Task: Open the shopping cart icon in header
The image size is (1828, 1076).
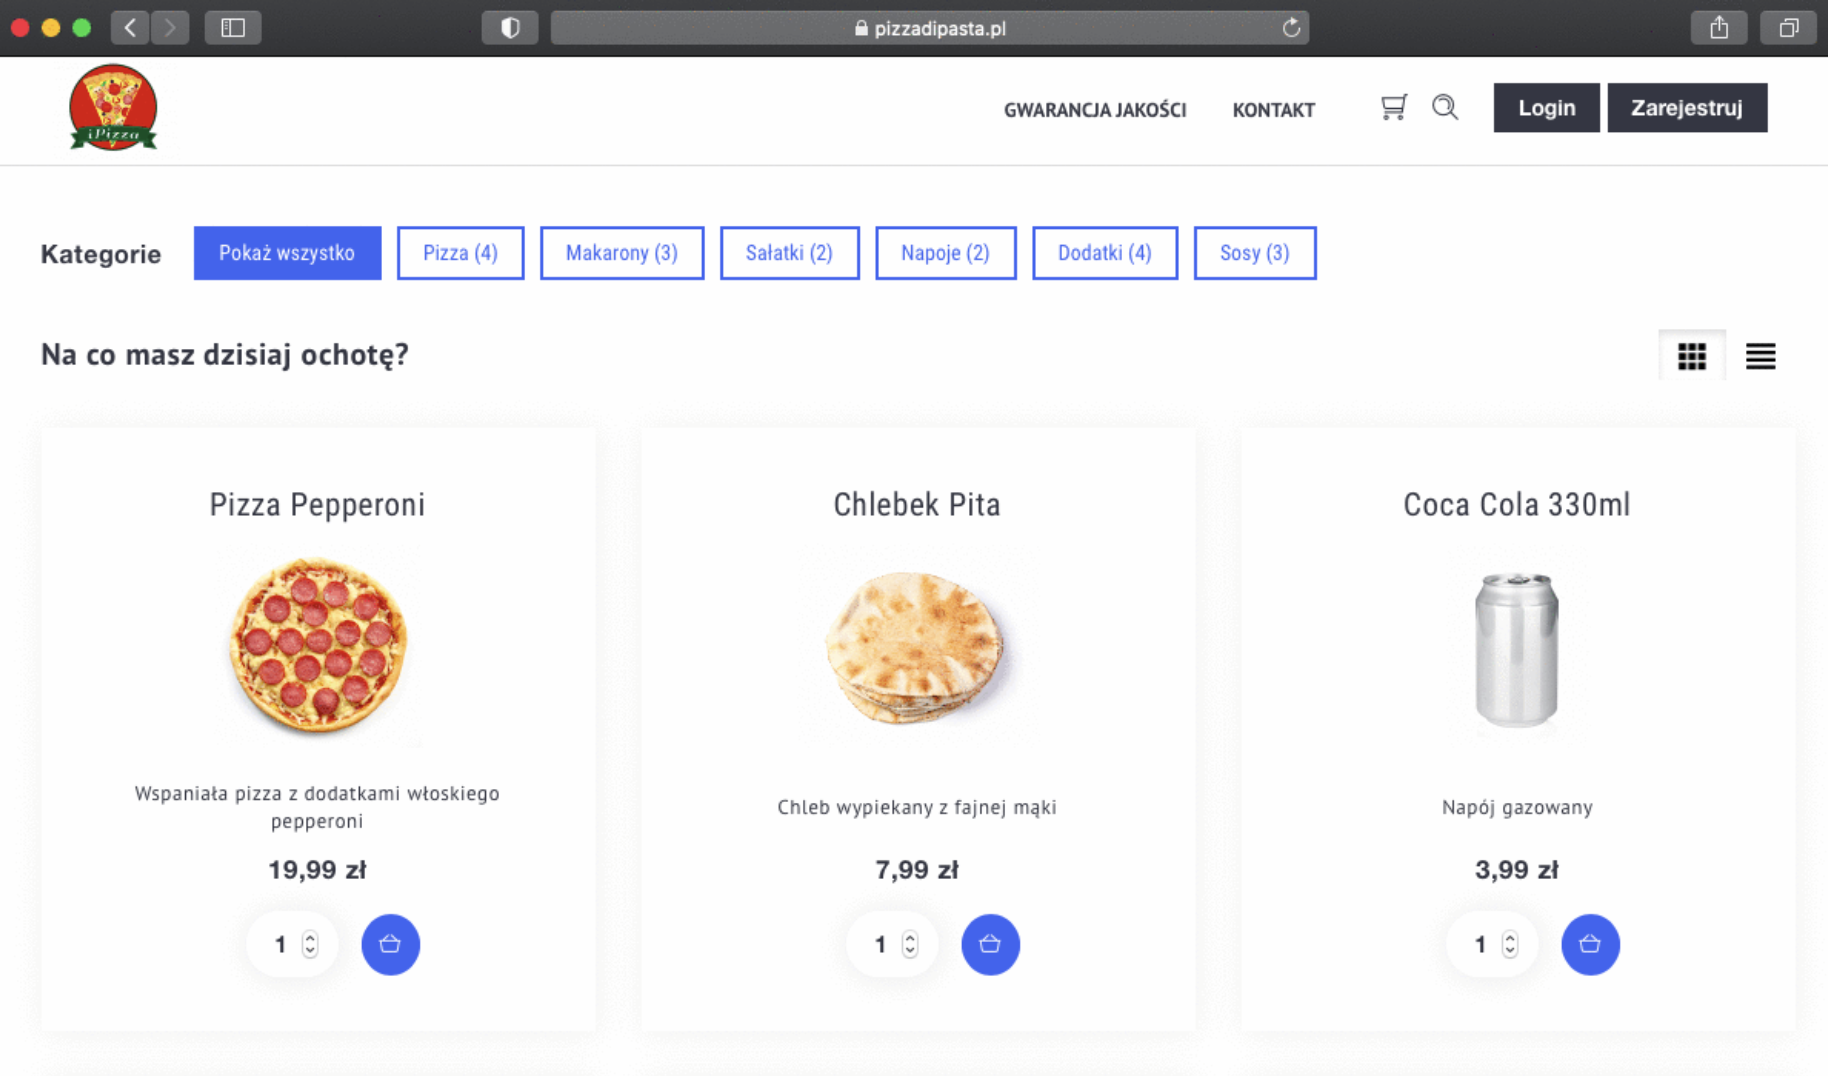Action: click(1393, 107)
